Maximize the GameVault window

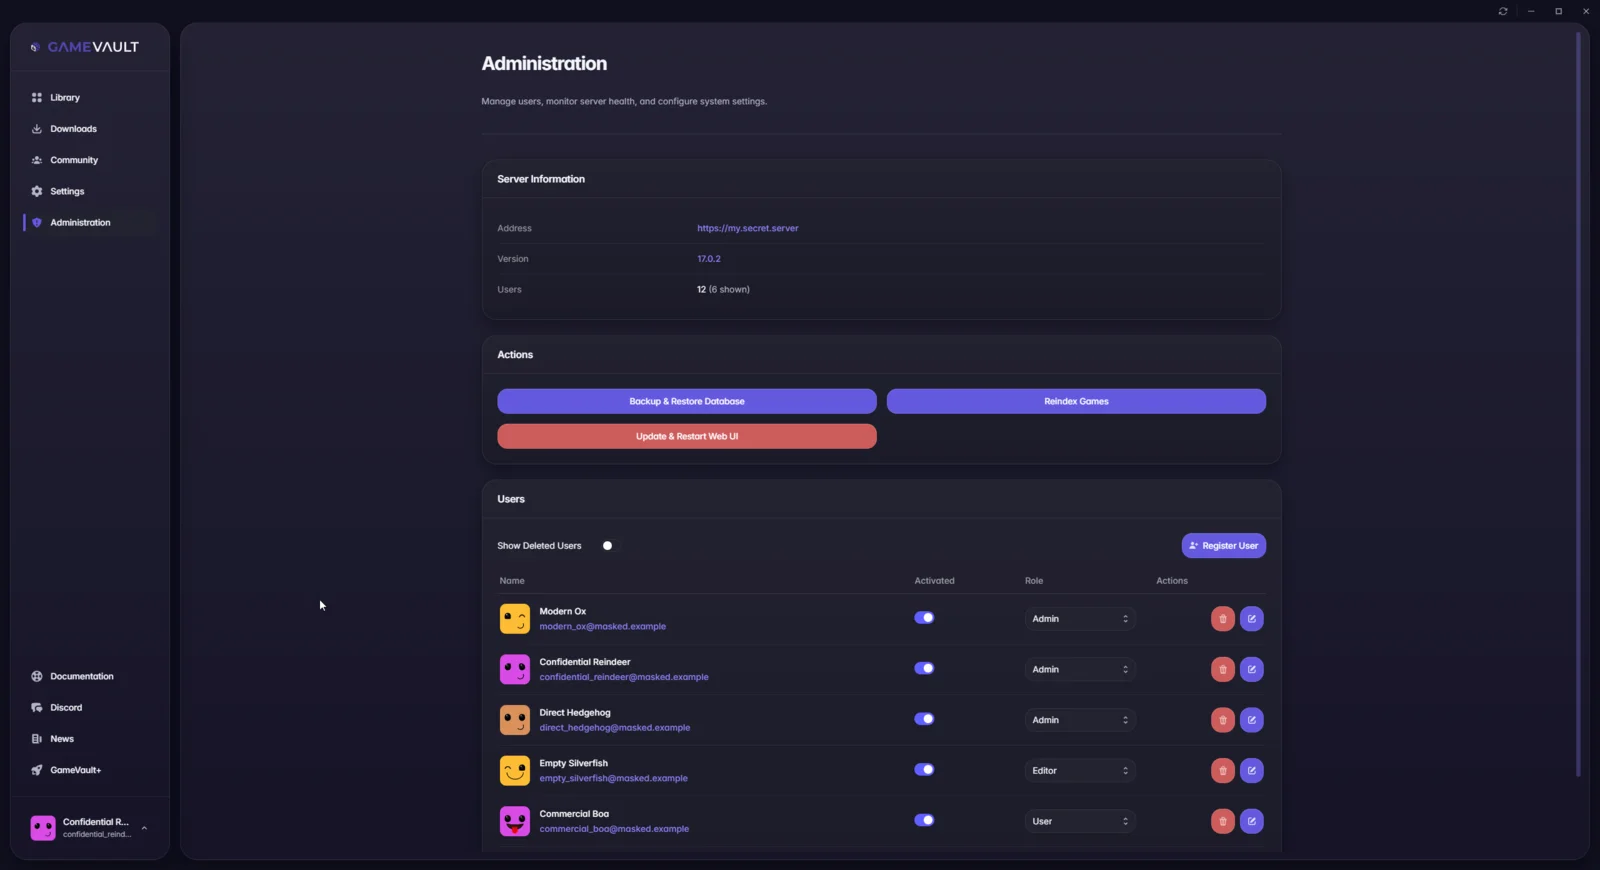(x=1558, y=11)
